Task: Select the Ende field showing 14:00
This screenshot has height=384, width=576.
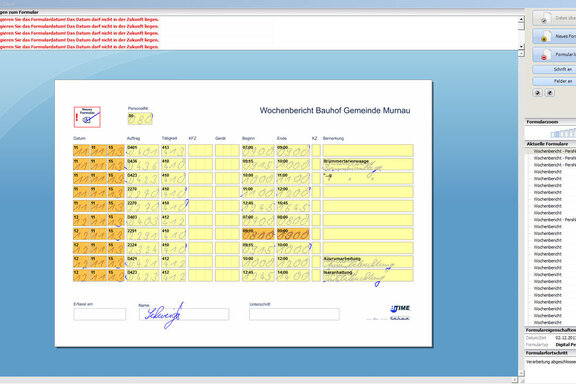Action: tap(293, 276)
